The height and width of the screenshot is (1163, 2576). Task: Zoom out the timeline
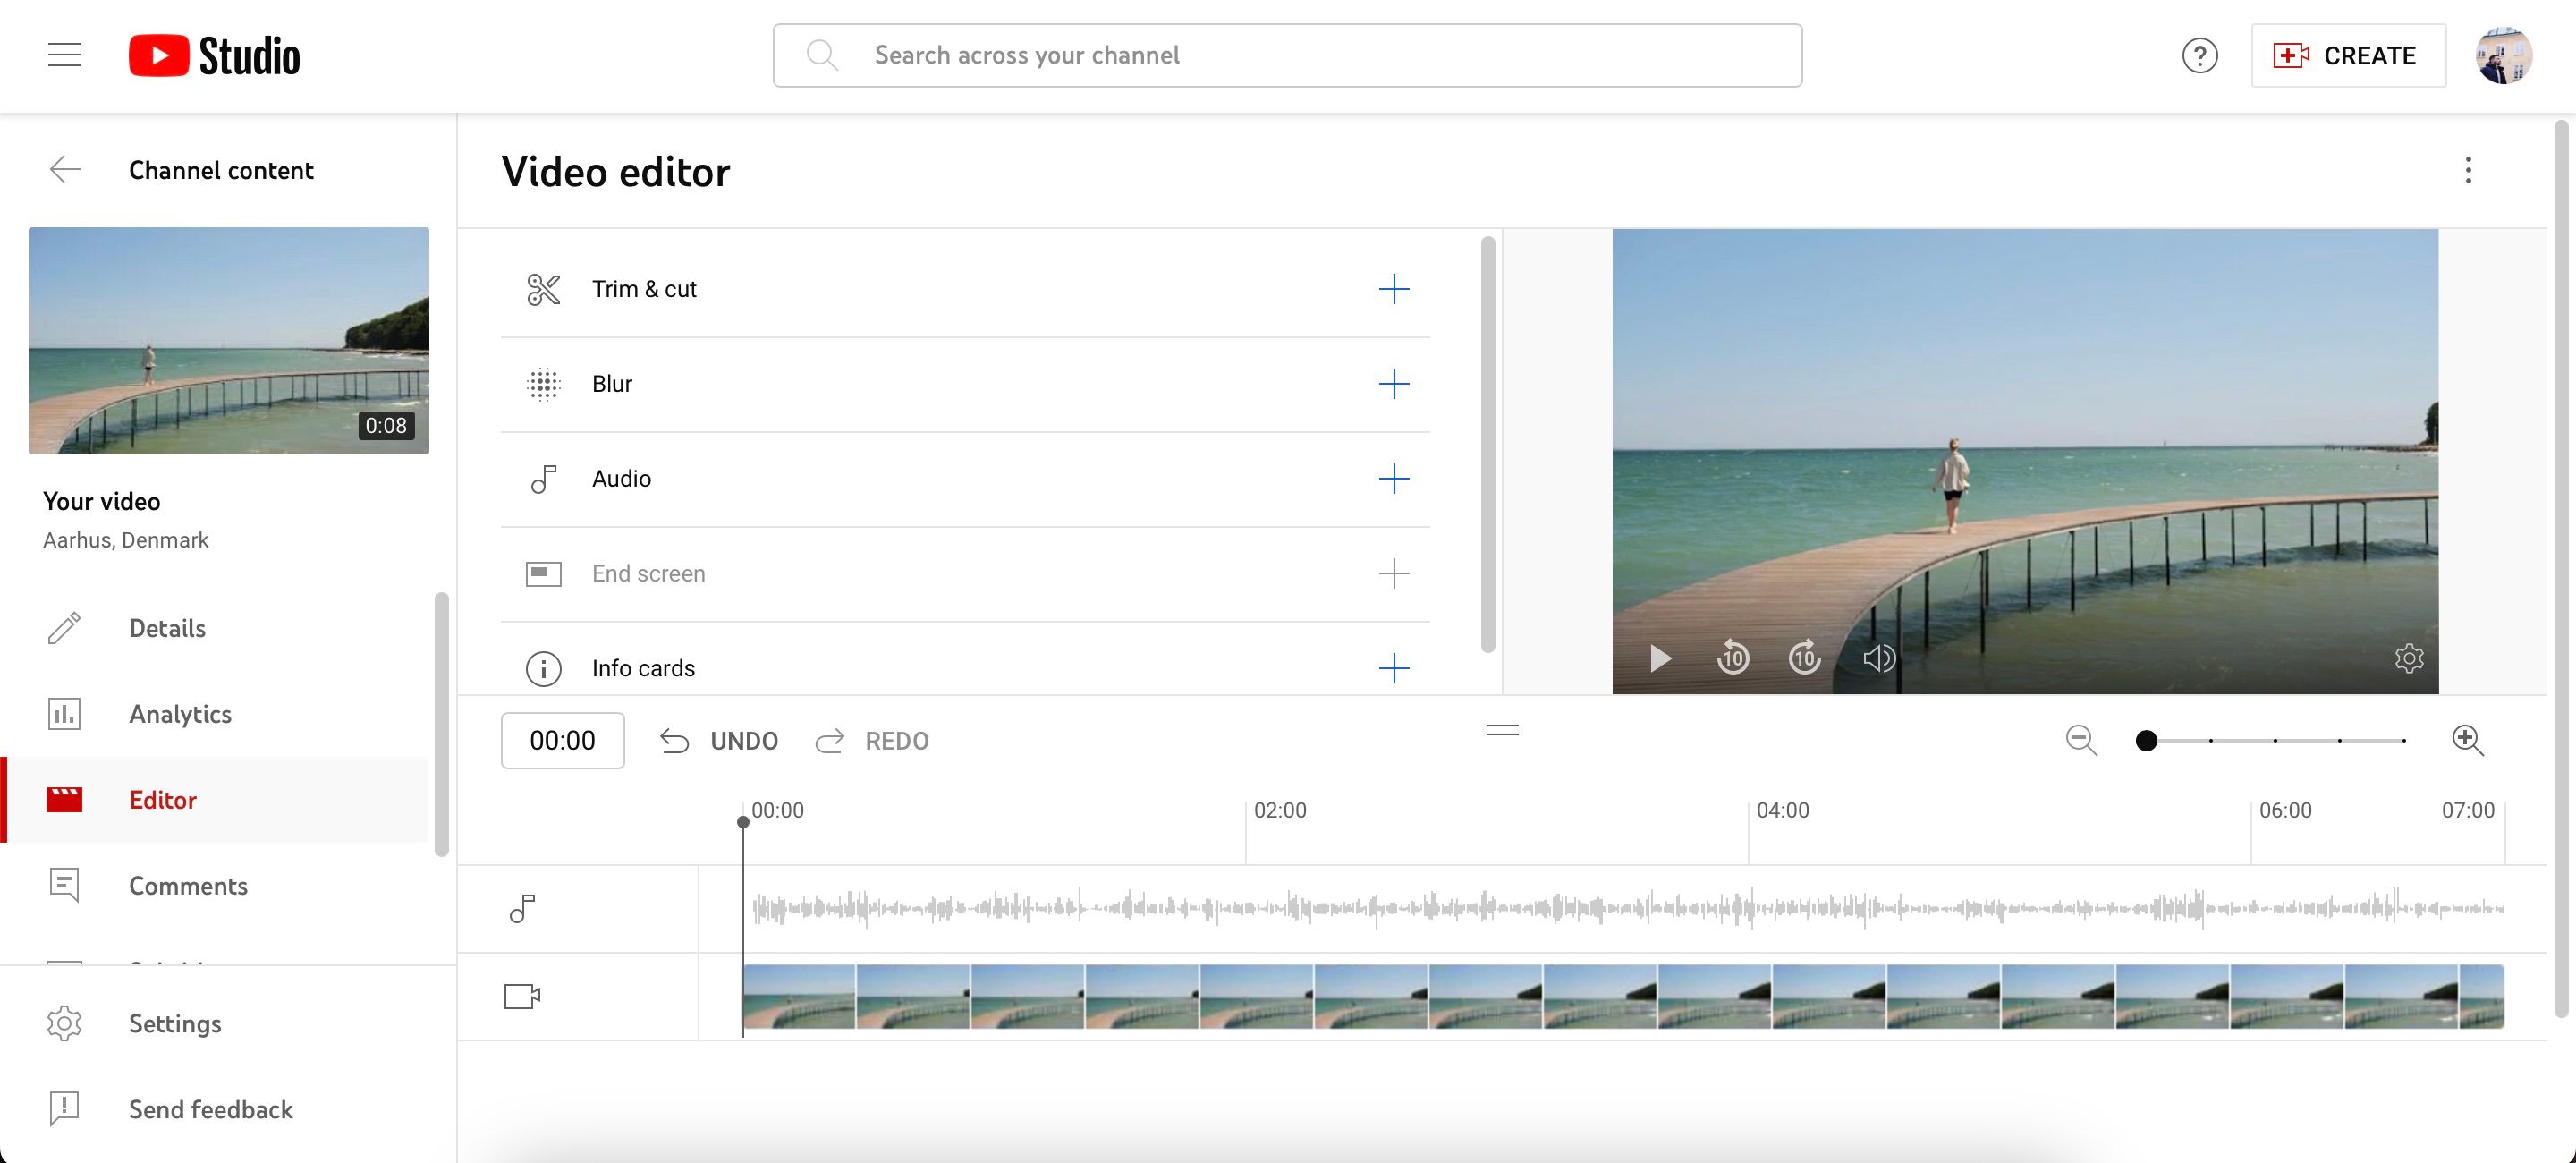(x=2081, y=740)
